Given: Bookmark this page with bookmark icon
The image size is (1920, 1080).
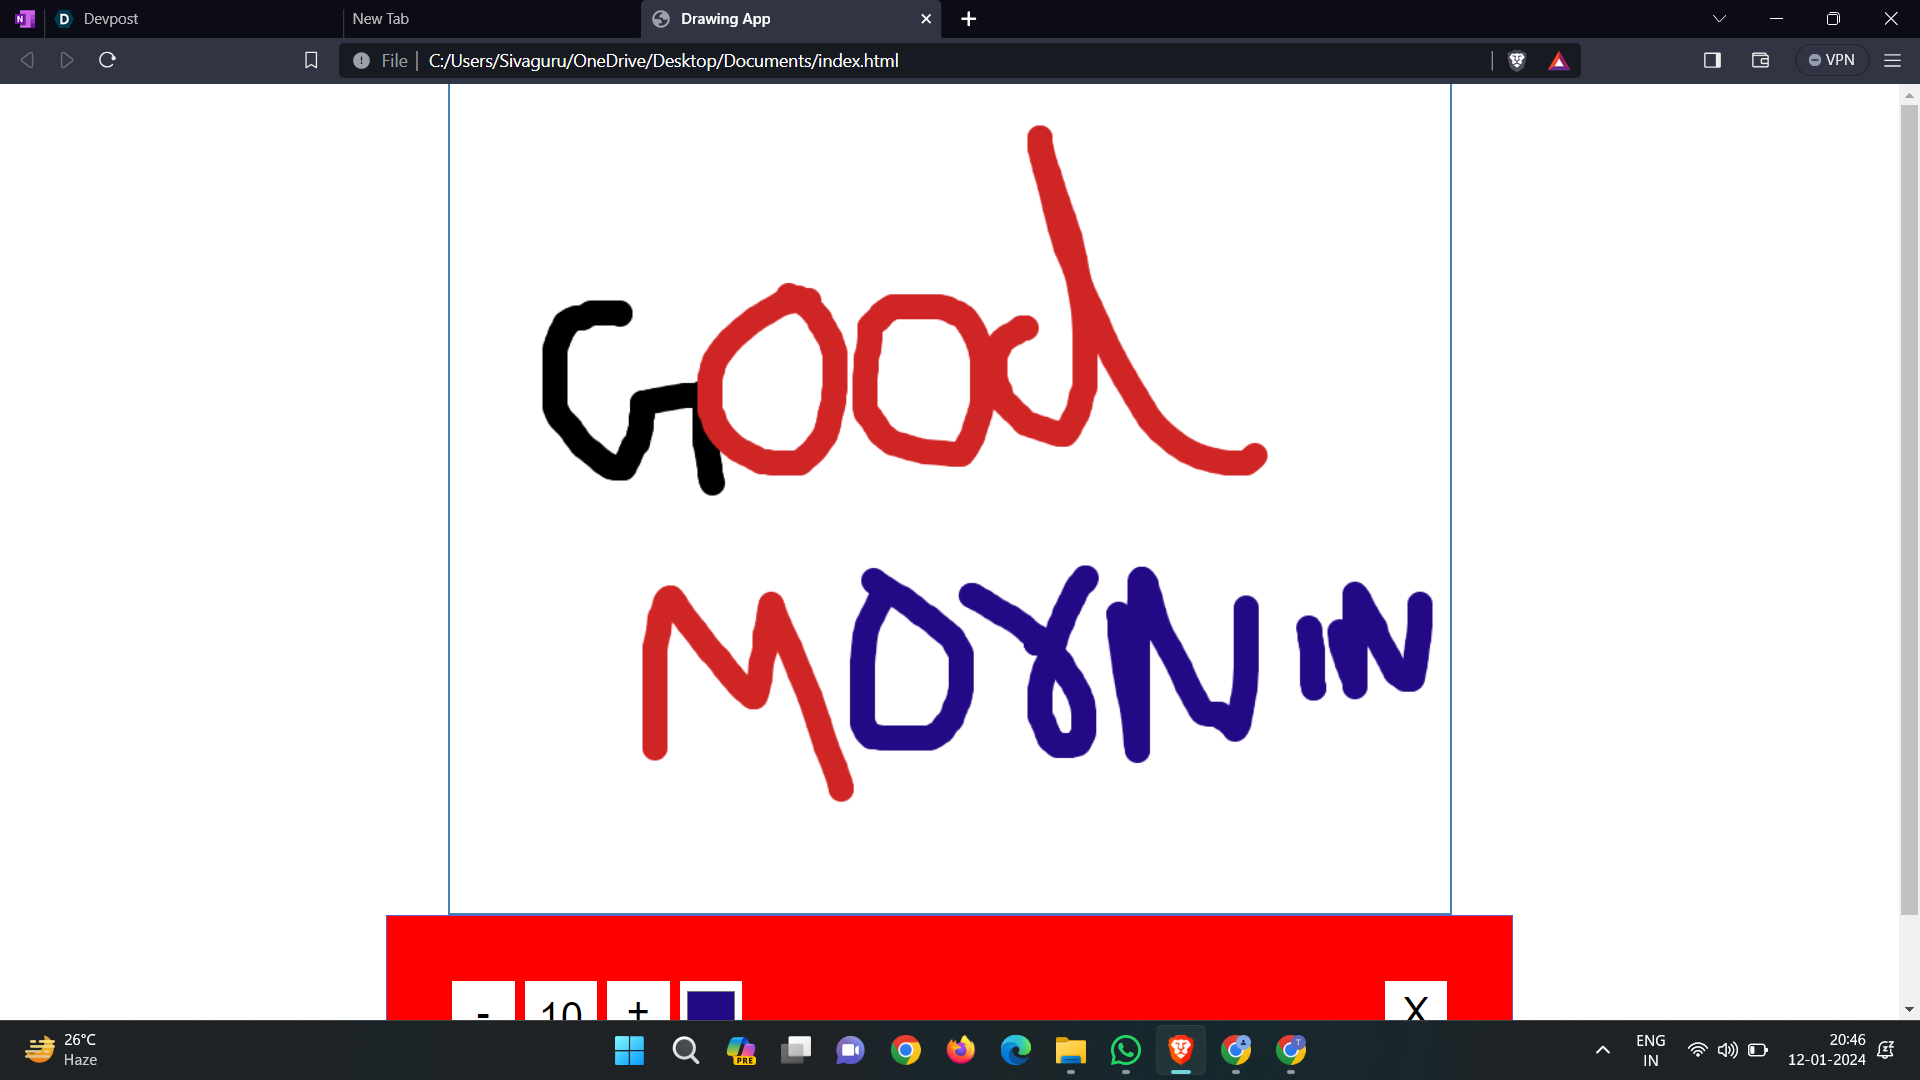Looking at the screenshot, I should [311, 60].
